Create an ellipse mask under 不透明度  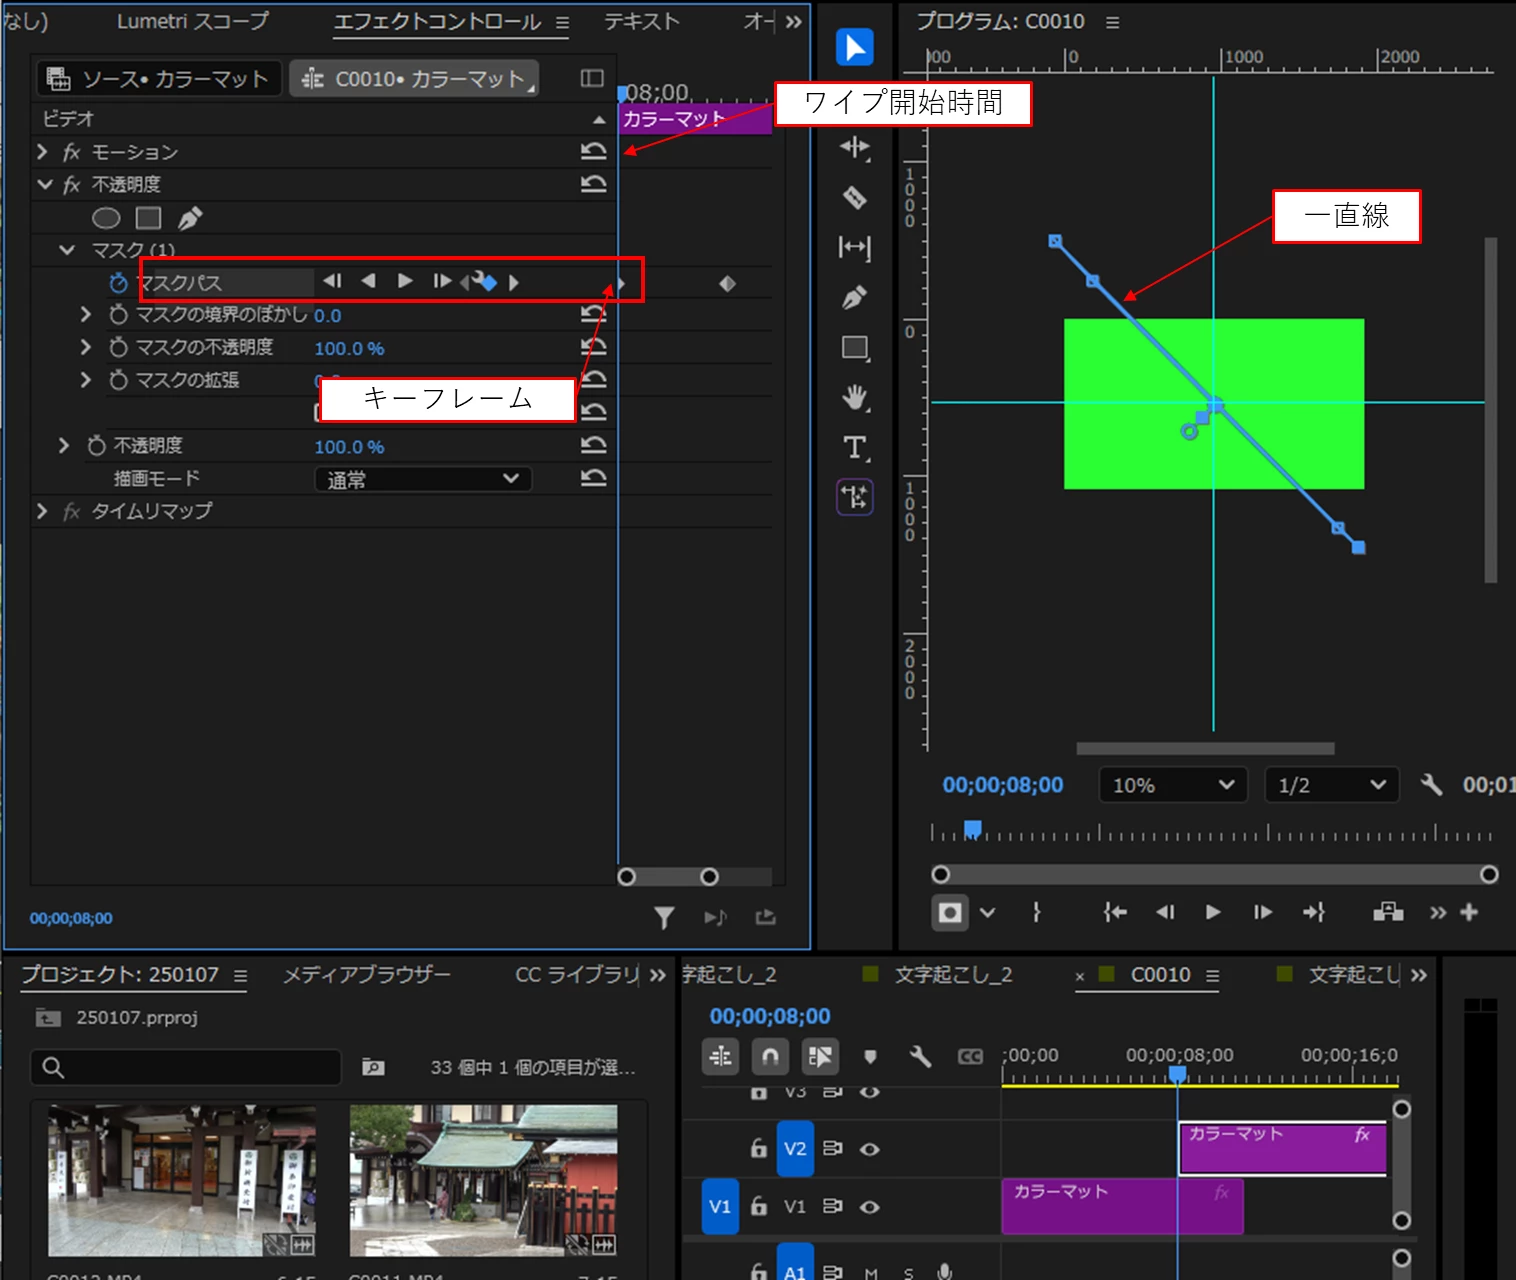click(x=106, y=218)
